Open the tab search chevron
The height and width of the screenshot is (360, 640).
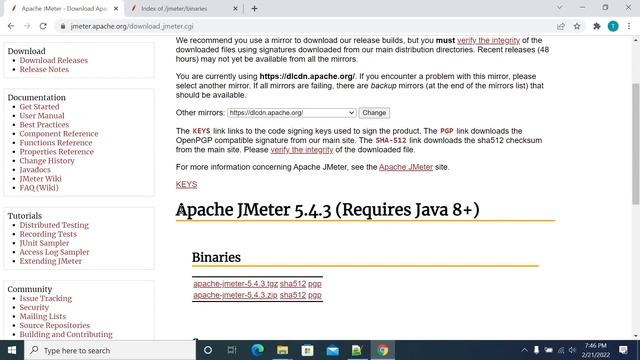[560, 7]
